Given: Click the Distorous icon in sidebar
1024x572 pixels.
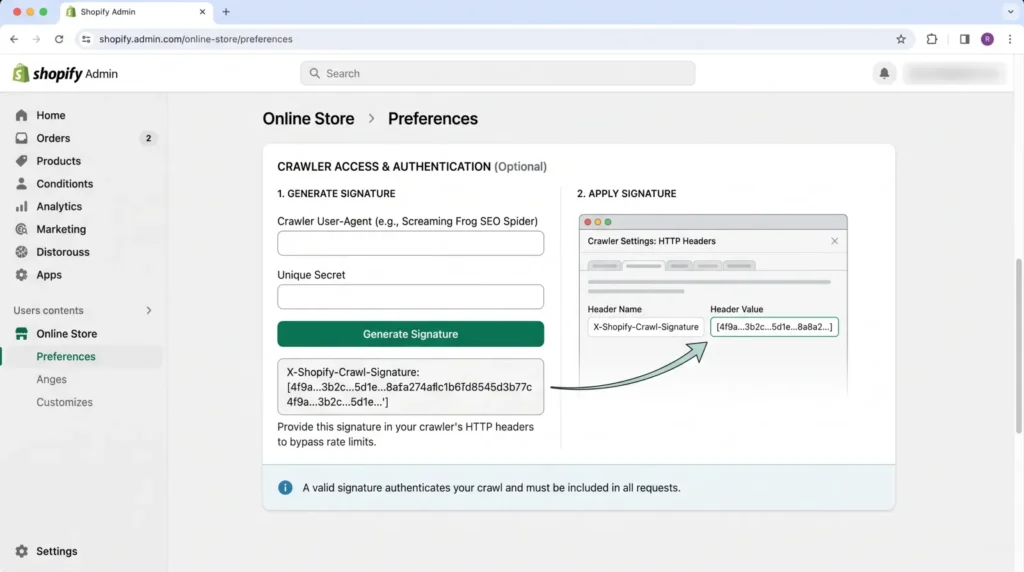Looking at the screenshot, I should [22, 252].
